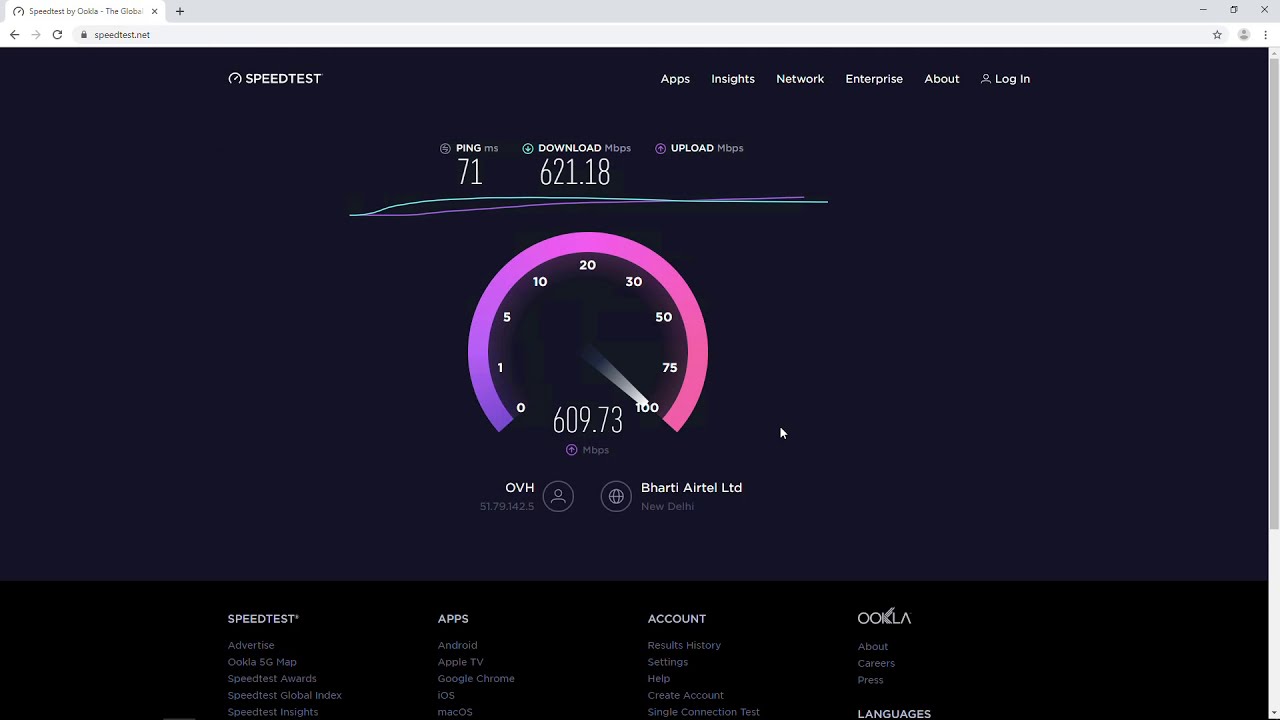Open Ookla 5G Map link
1280x720 pixels.
coord(262,662)
